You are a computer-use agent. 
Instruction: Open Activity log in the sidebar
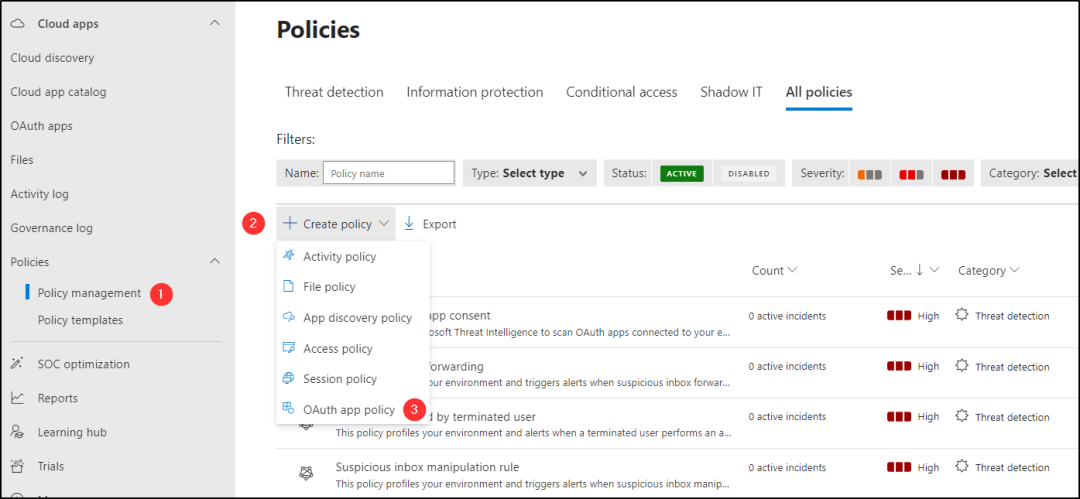39,194
